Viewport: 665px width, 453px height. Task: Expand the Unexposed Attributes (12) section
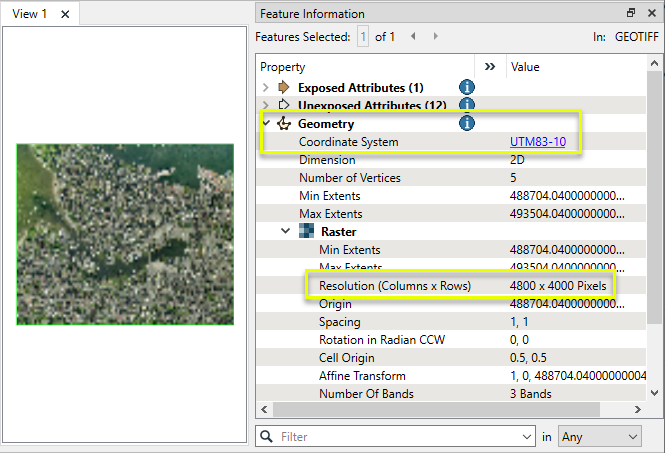click(266, 105)
